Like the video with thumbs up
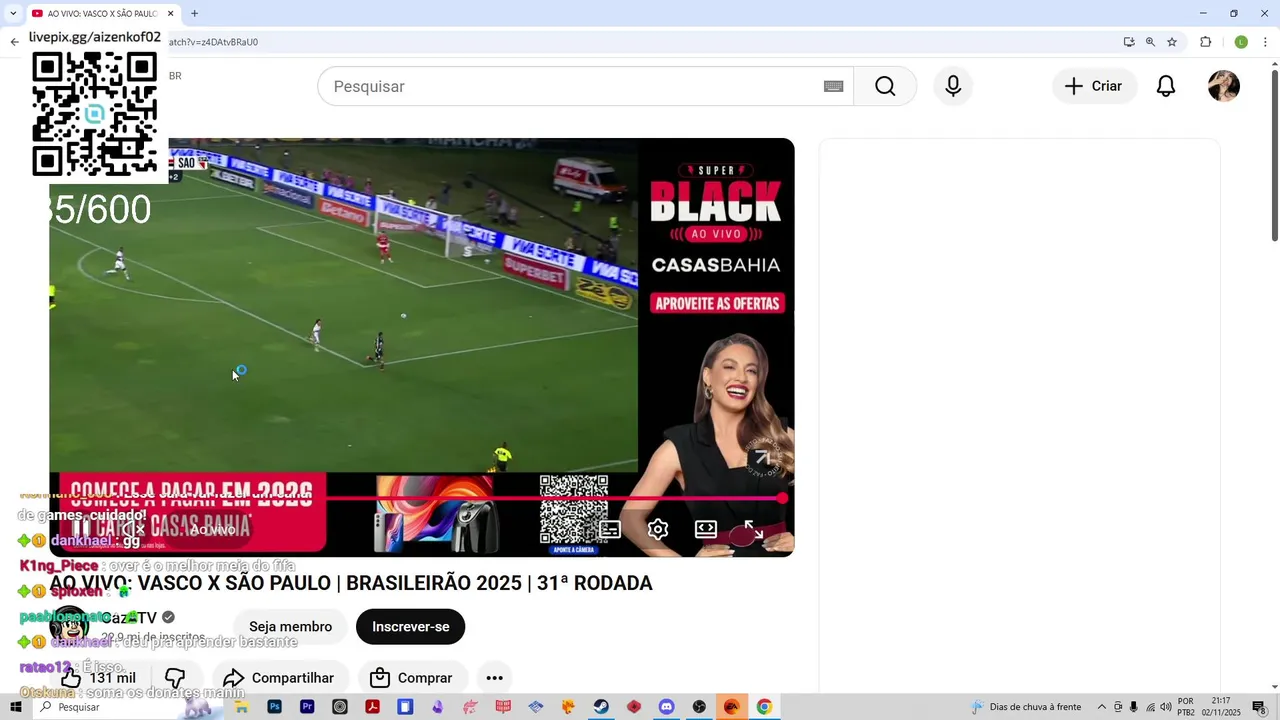This screenshot has width=1280, height=720. 98,678
